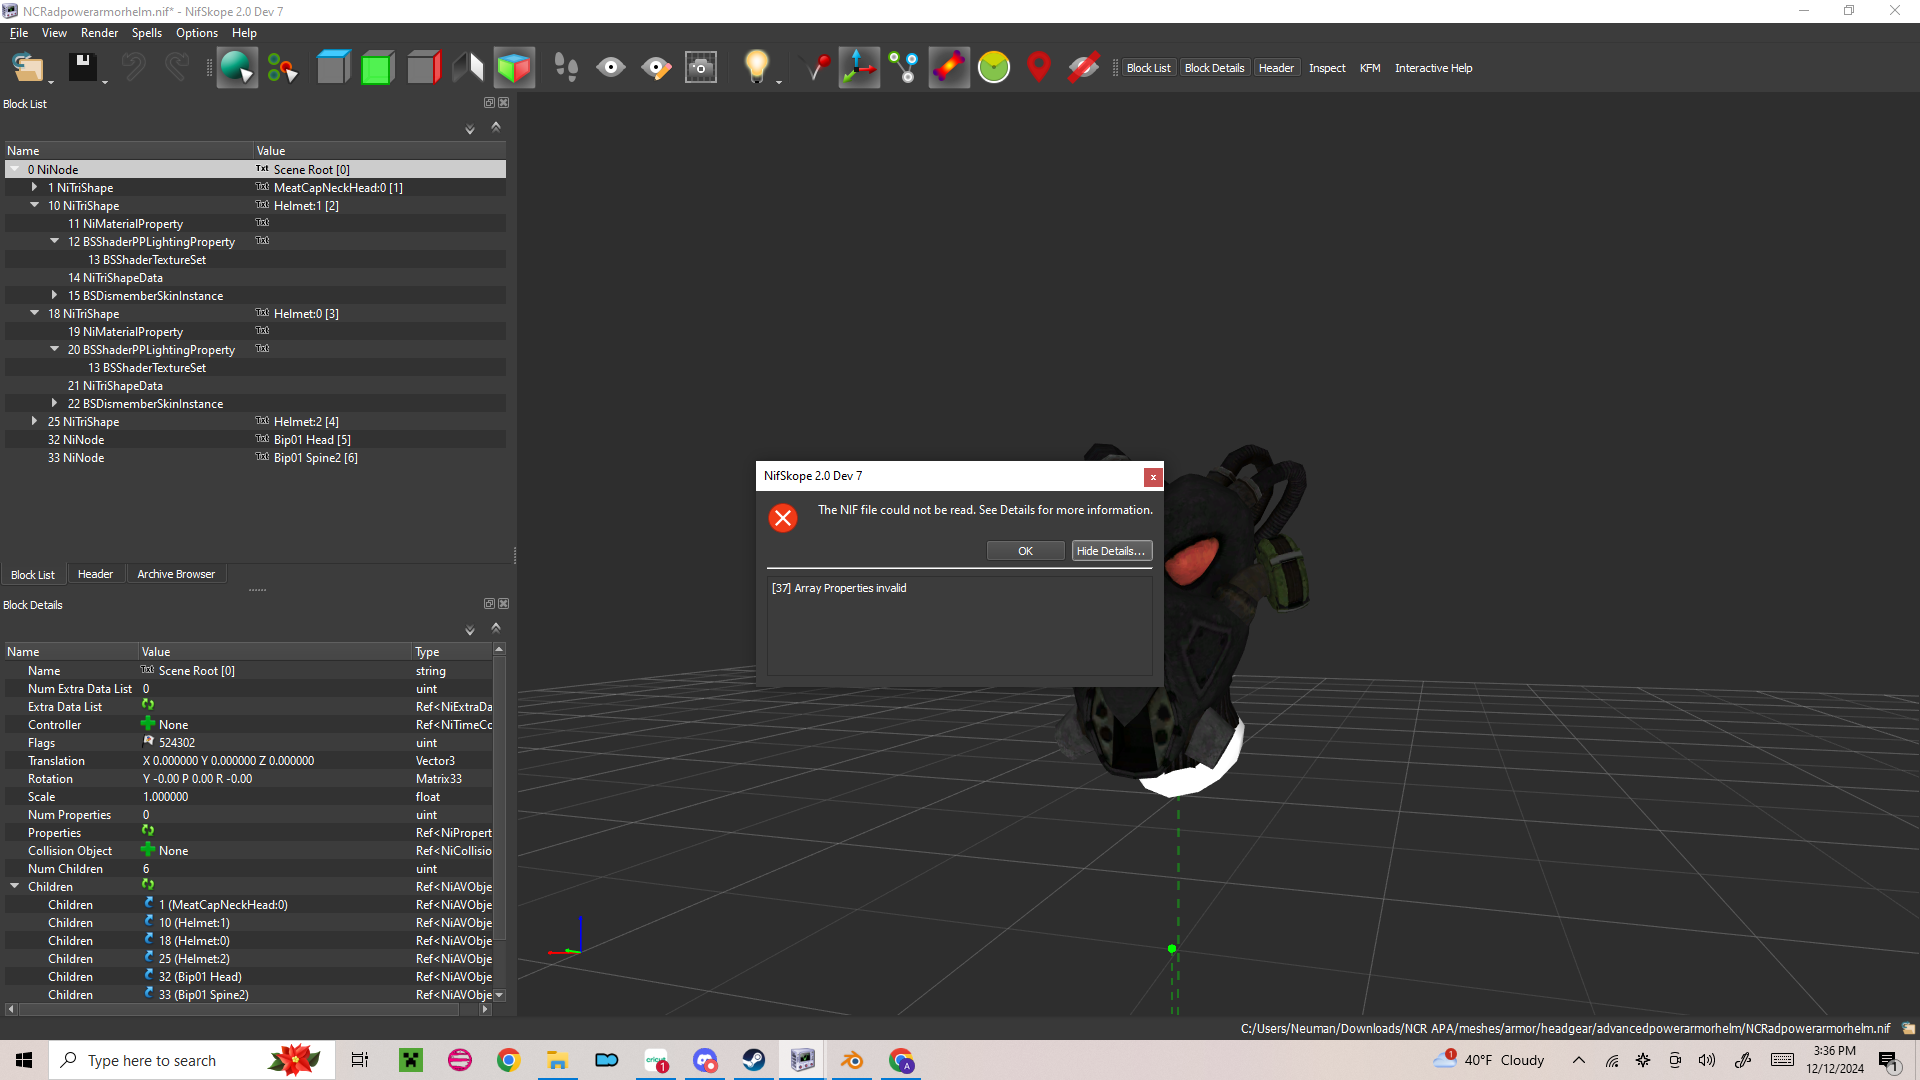Expand the 1 NiTriShape node
This screenshot has width=1920, height=1080.
click(x=35, y=187)
